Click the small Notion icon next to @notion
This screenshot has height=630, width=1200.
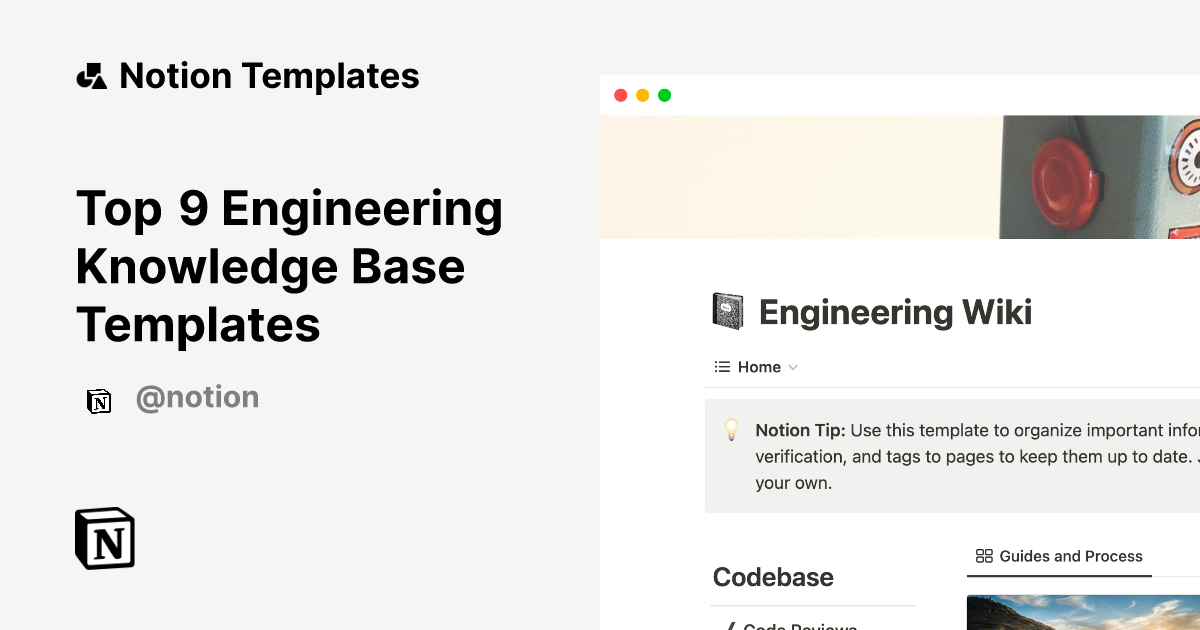click(99, 400)
